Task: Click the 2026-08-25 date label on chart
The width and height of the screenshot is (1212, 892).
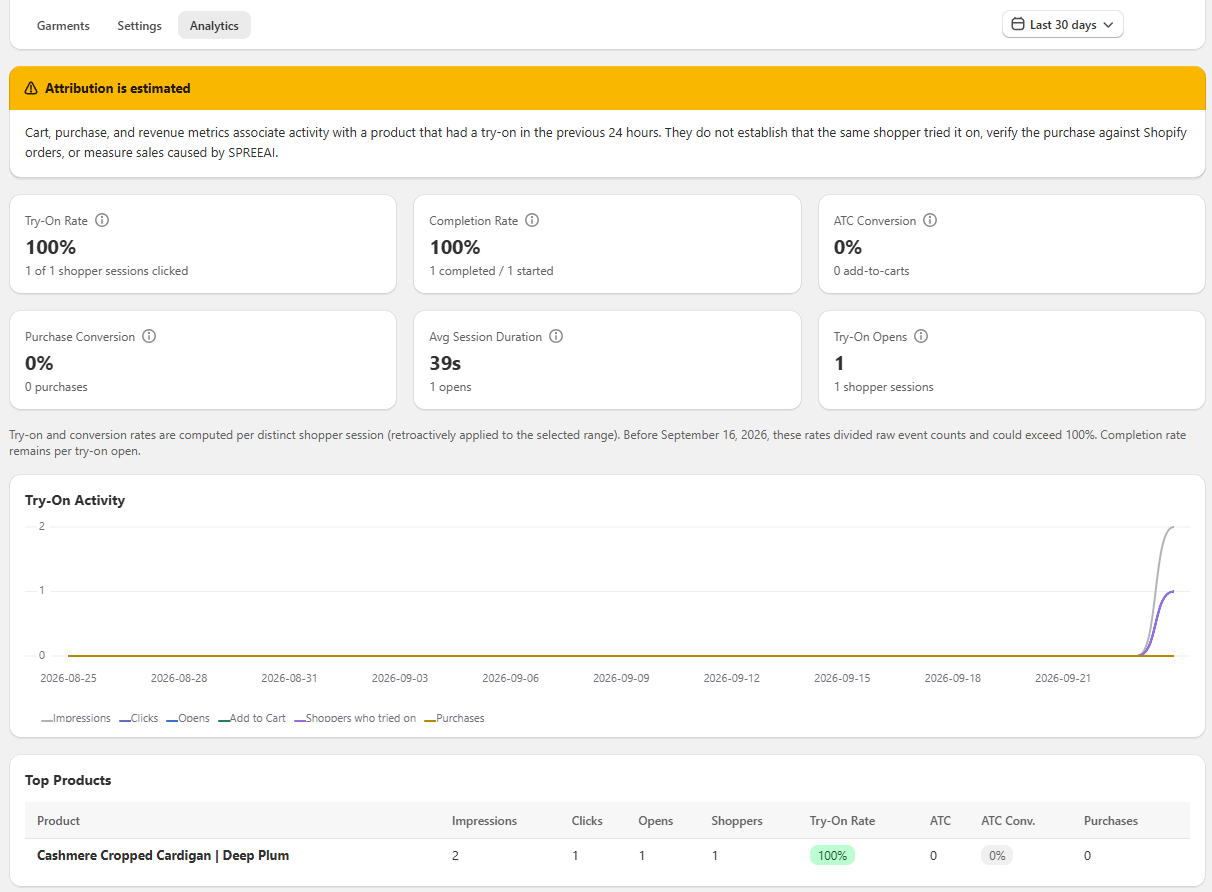Action: [68, 678]
